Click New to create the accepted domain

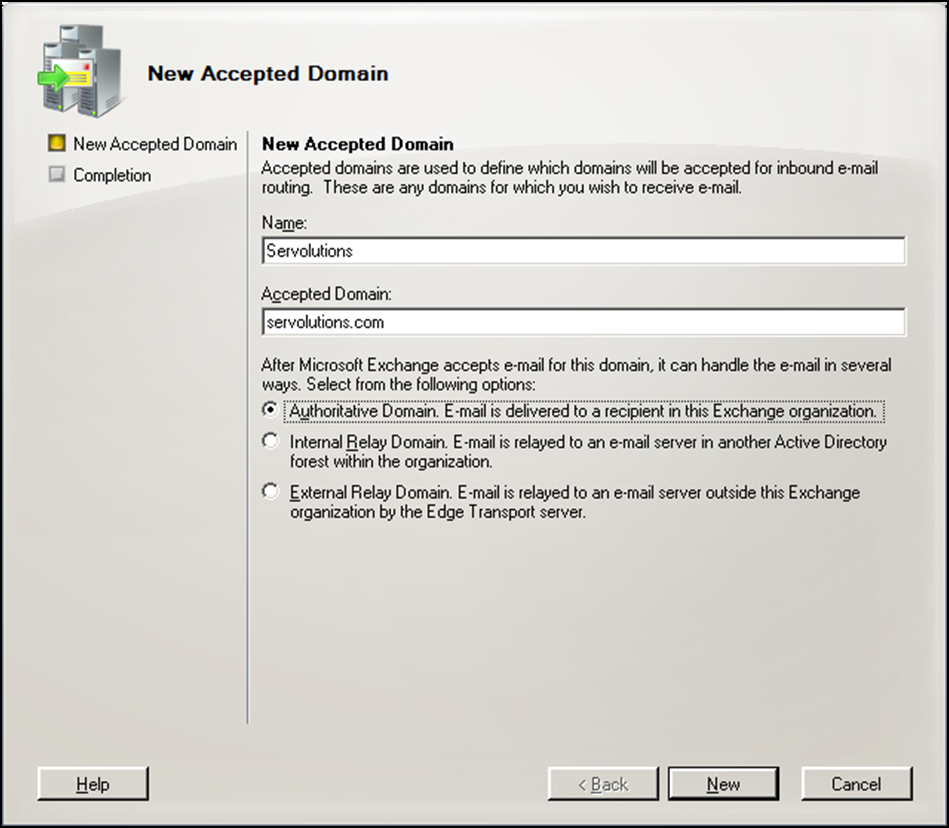click(x=722, y=784)
